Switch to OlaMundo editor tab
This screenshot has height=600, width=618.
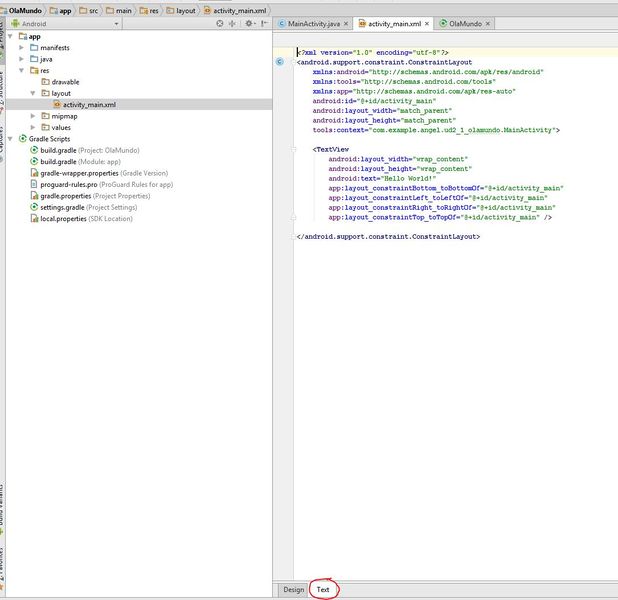click(465, 24)
